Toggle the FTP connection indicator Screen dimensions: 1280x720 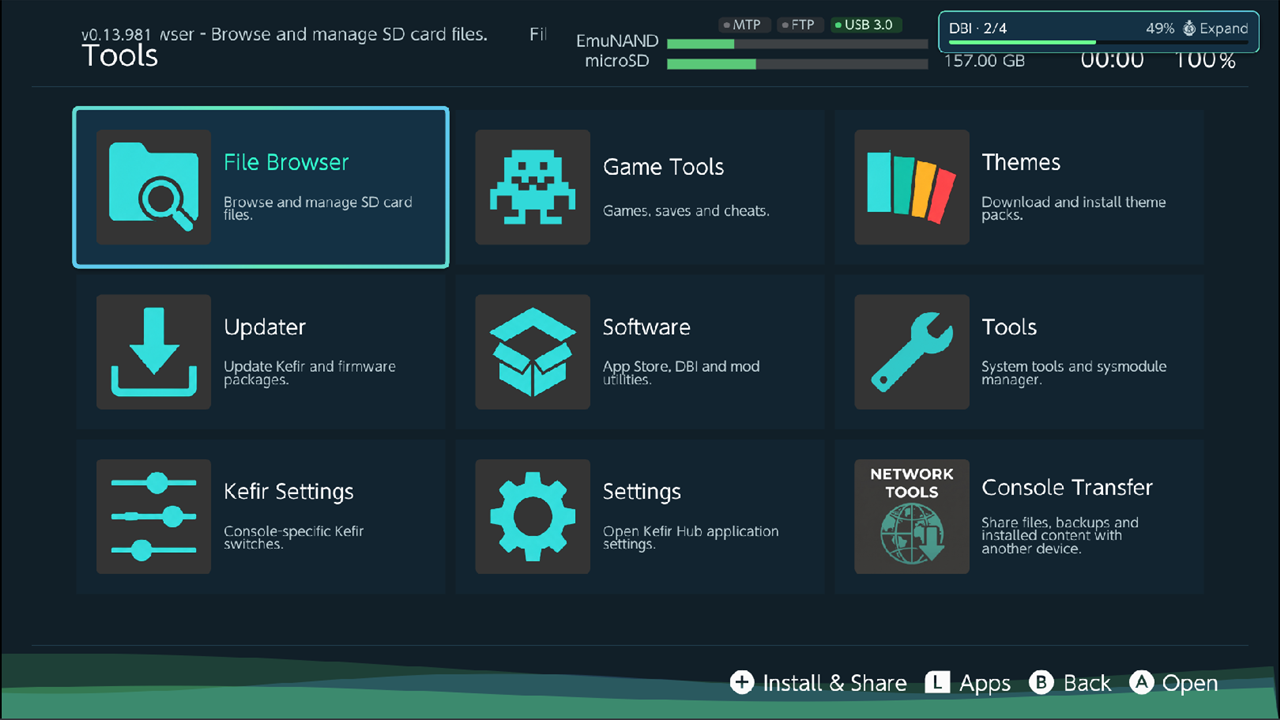(x=798, y=25)
